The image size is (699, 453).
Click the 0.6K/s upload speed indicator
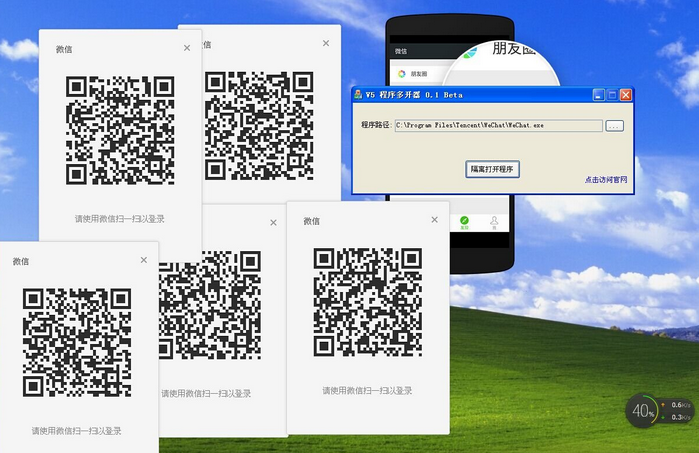(676, 405)
